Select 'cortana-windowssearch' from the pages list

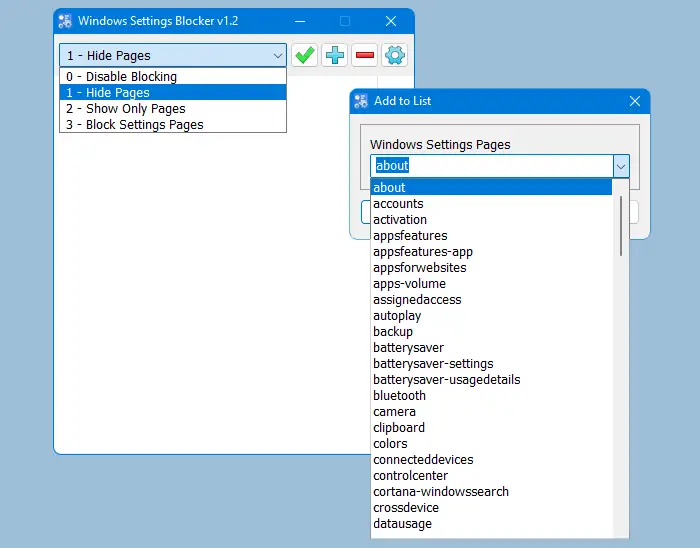[492, 492]
